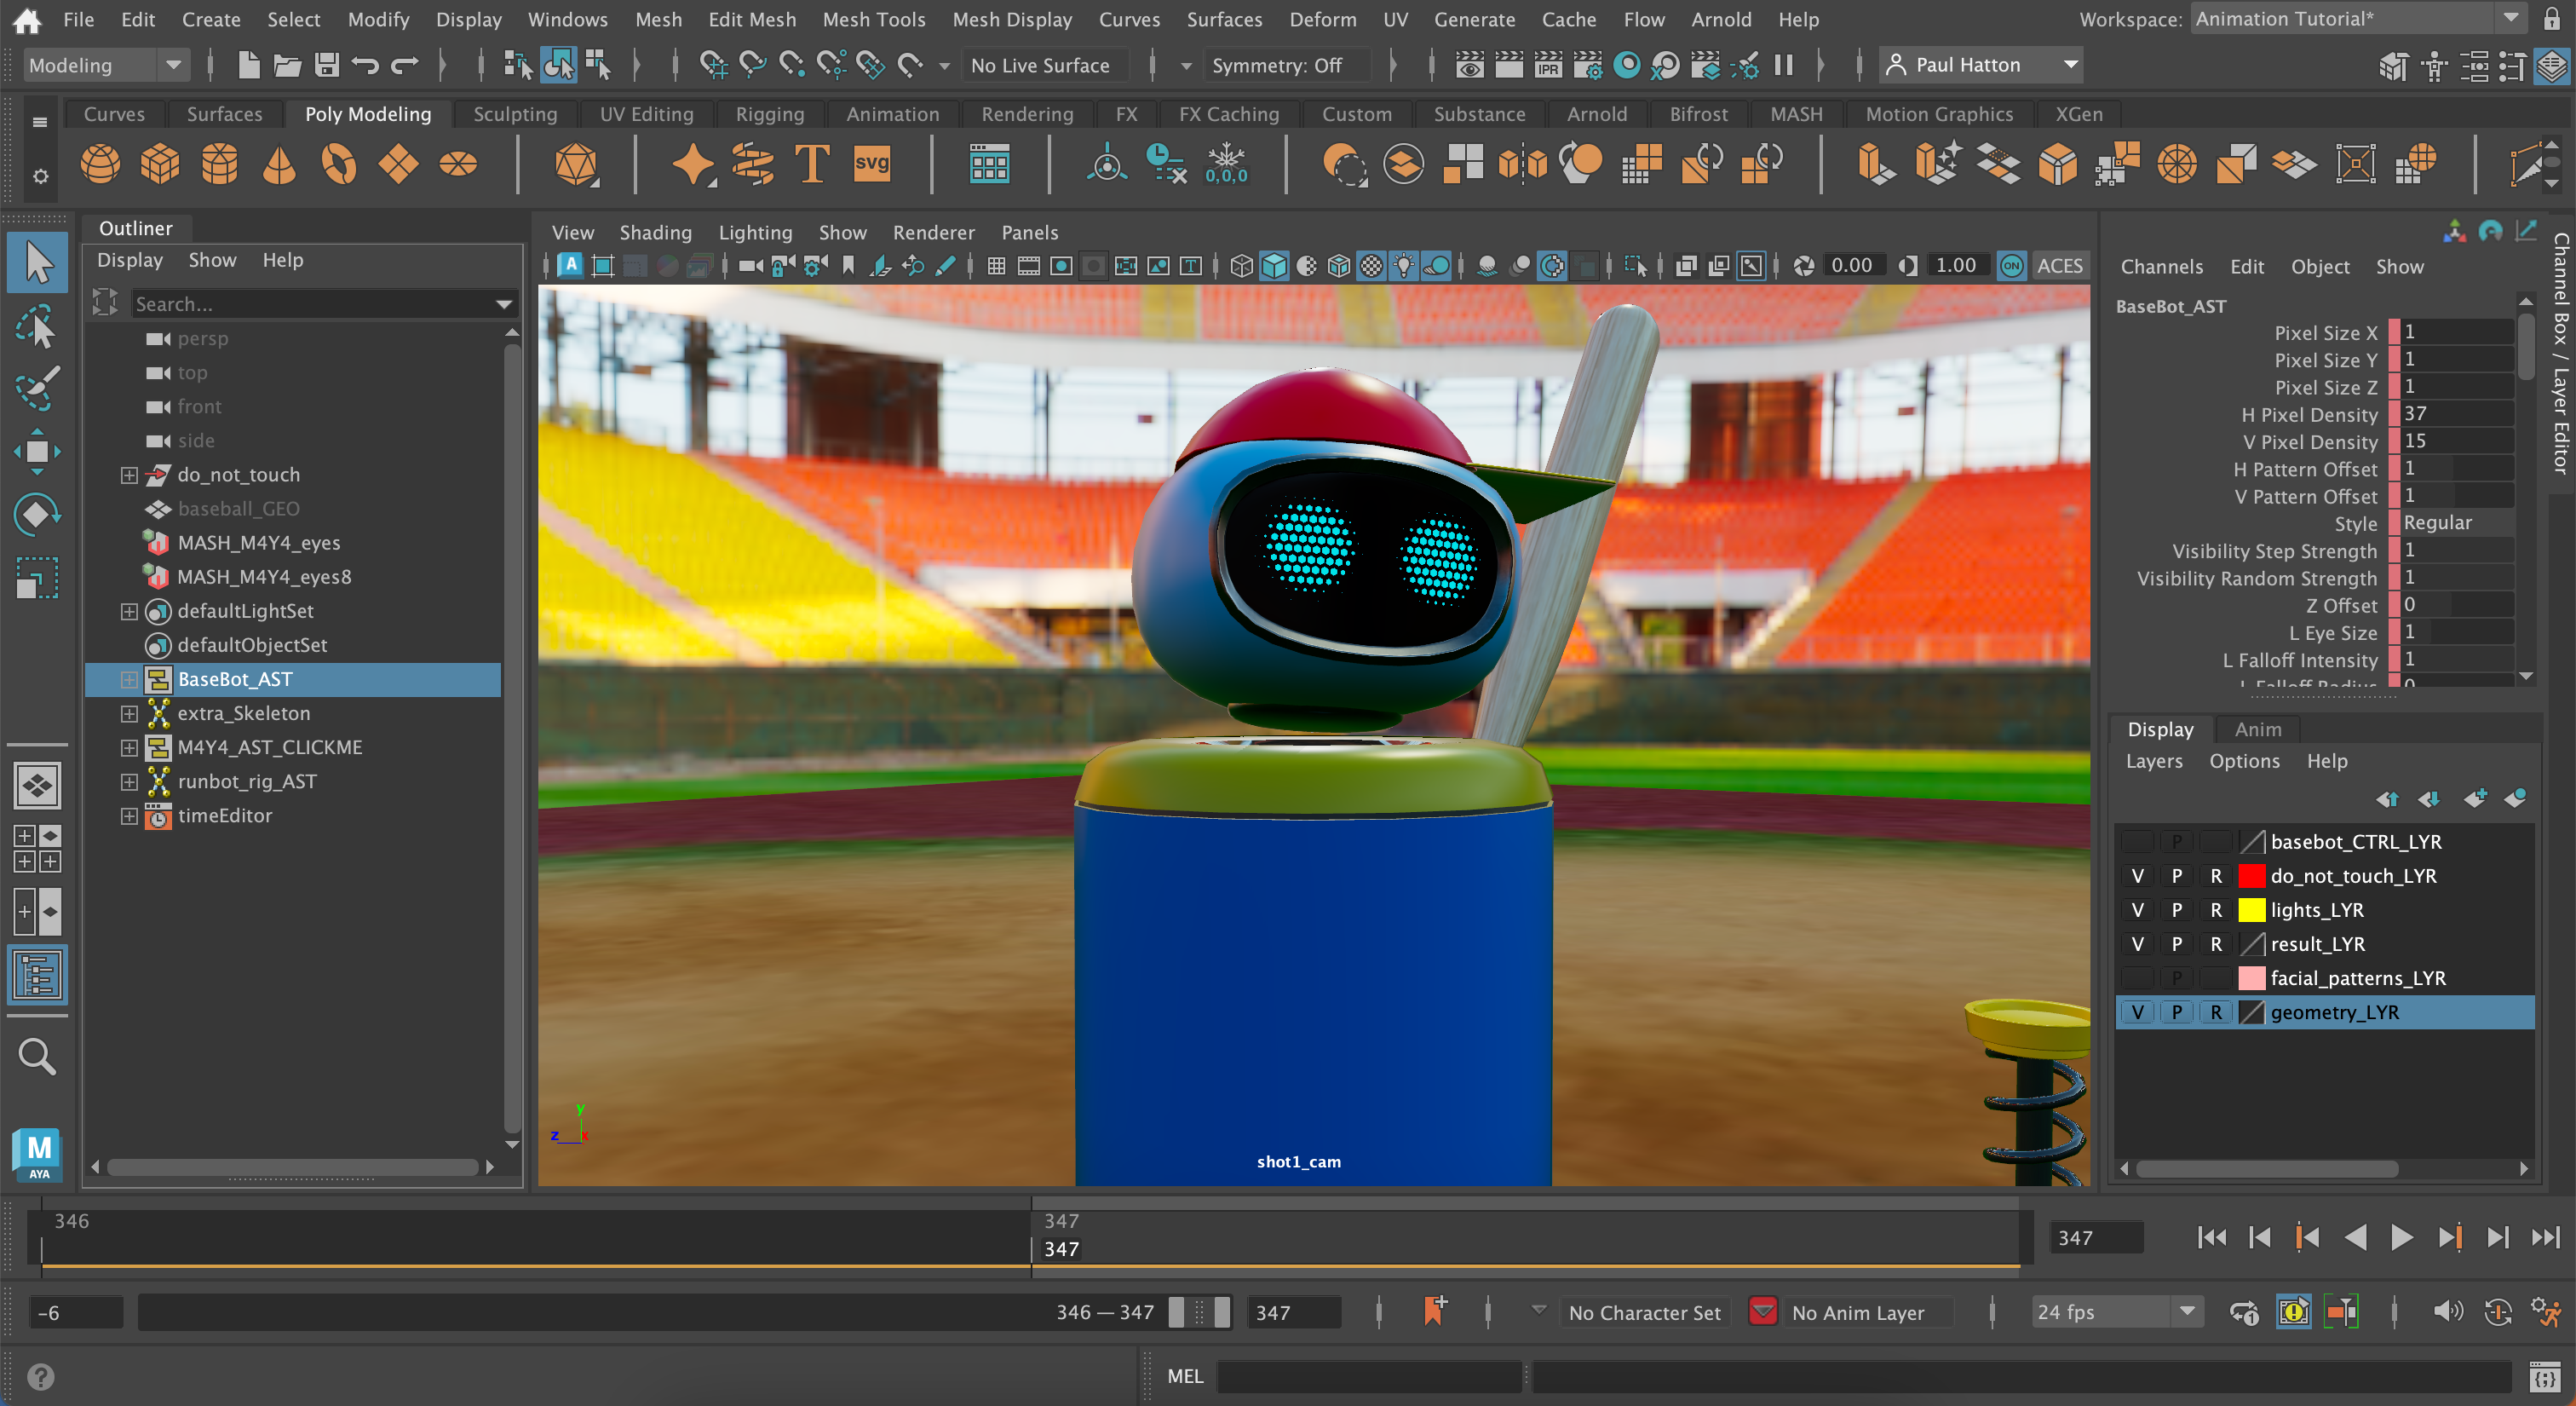The height and width of the screenshot is (1406, 2576).
Task: Activate the Move tool
Action: pyautogui.click(x=37, y=451)
